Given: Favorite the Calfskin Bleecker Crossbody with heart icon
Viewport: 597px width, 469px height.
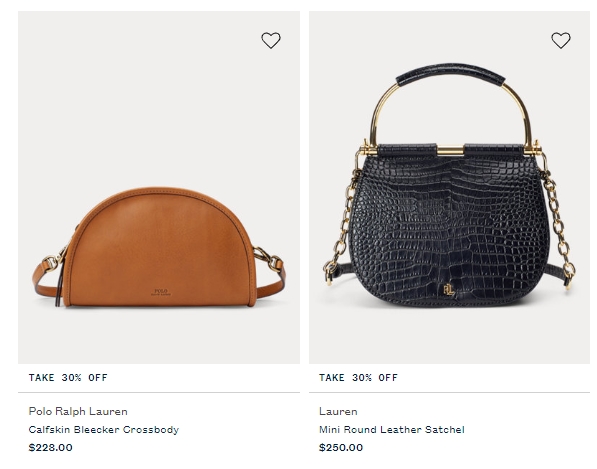Looking at the screenshot, I should pos(271,40).
